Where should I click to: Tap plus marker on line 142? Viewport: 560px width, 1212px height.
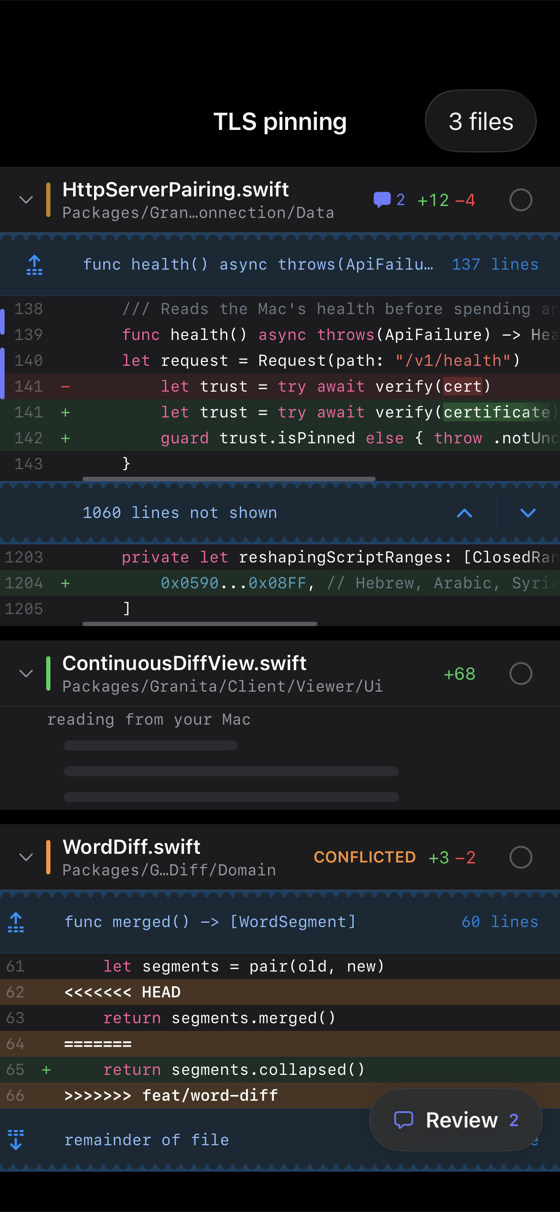(x=66, y=438)
